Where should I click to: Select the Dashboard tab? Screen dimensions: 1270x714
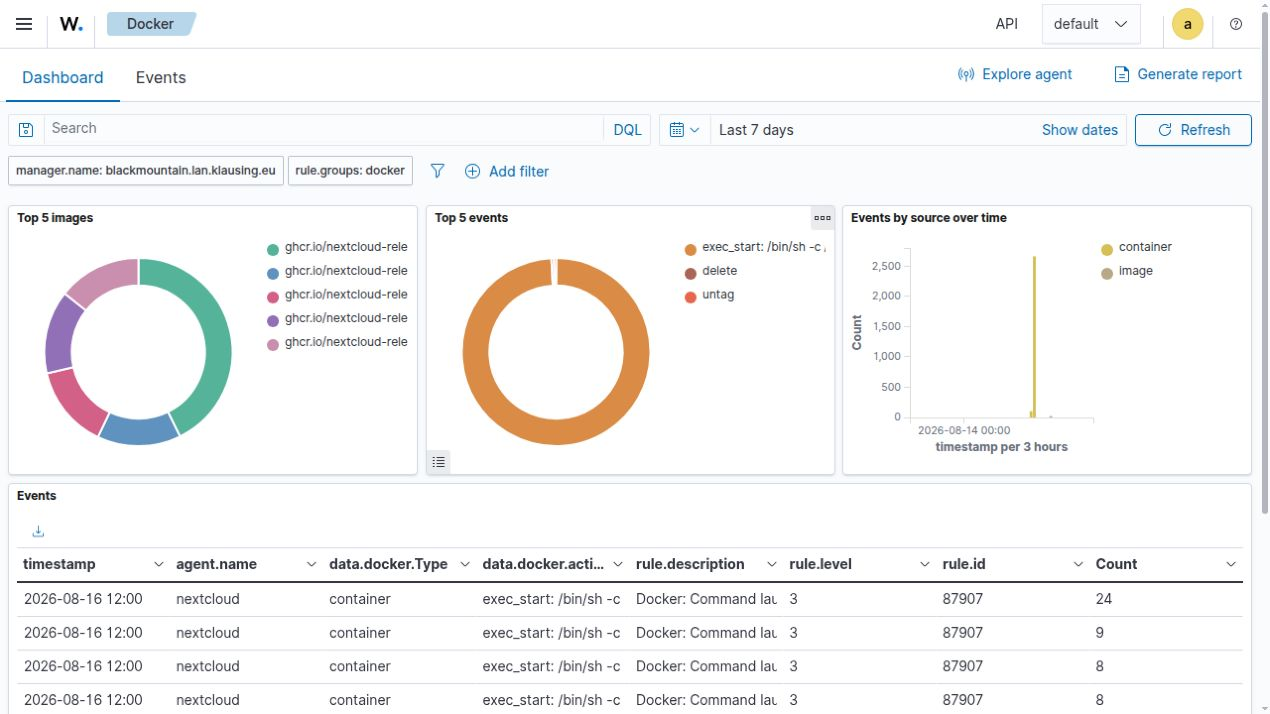(63, 77)
